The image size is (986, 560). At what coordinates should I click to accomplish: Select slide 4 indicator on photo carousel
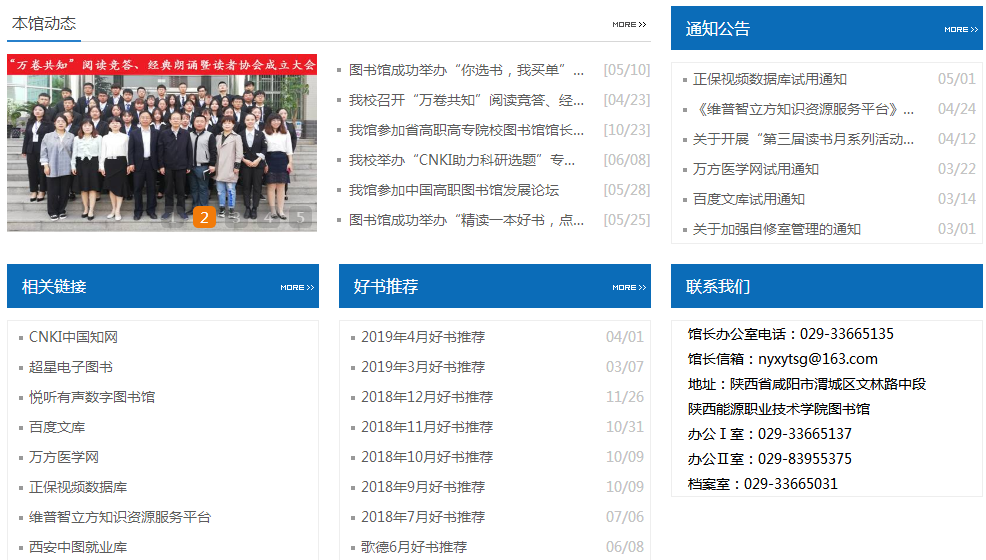[269, 218]
